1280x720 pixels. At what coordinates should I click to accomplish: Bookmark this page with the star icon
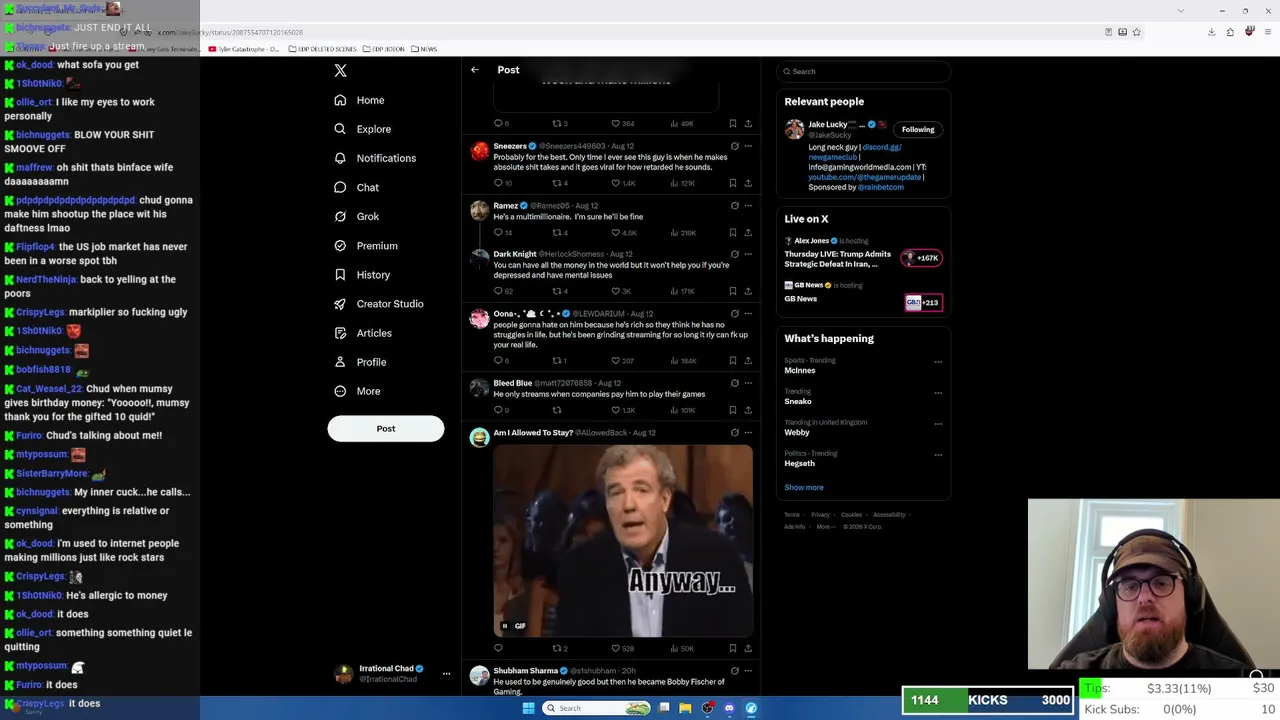pyautogui.click(x=1137, y=32)
